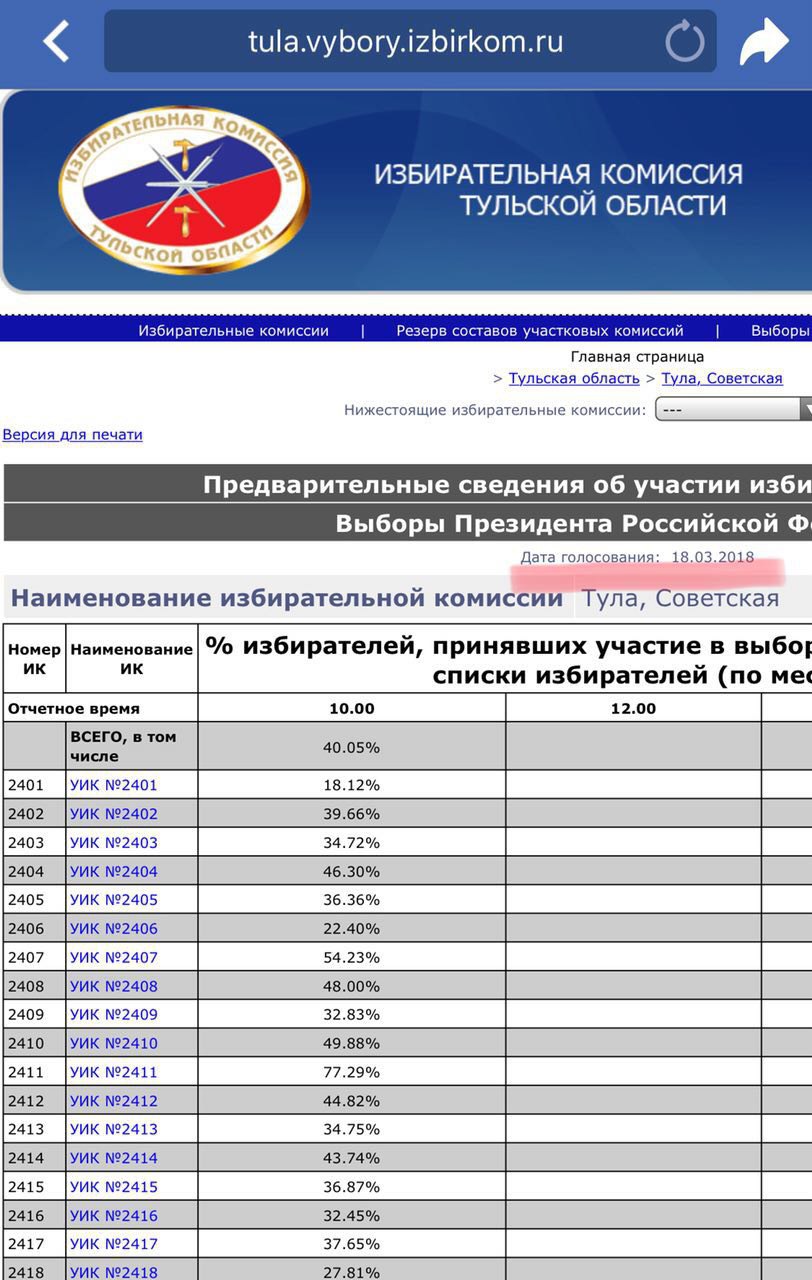The image size is (812, 1280).
Task: Select turnout value 46.30%
Action: pyautogui.click(x=351, y=871)
